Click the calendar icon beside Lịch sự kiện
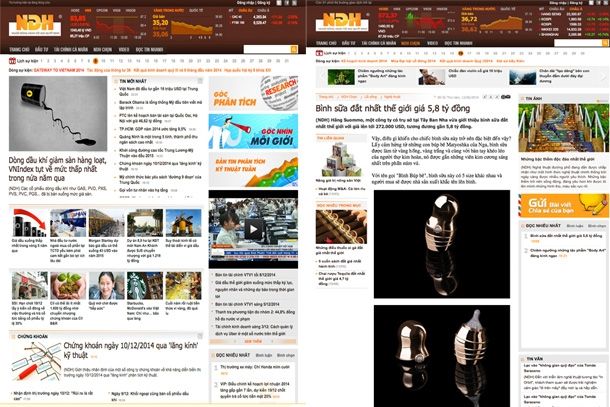 click(x=11, y=61)
